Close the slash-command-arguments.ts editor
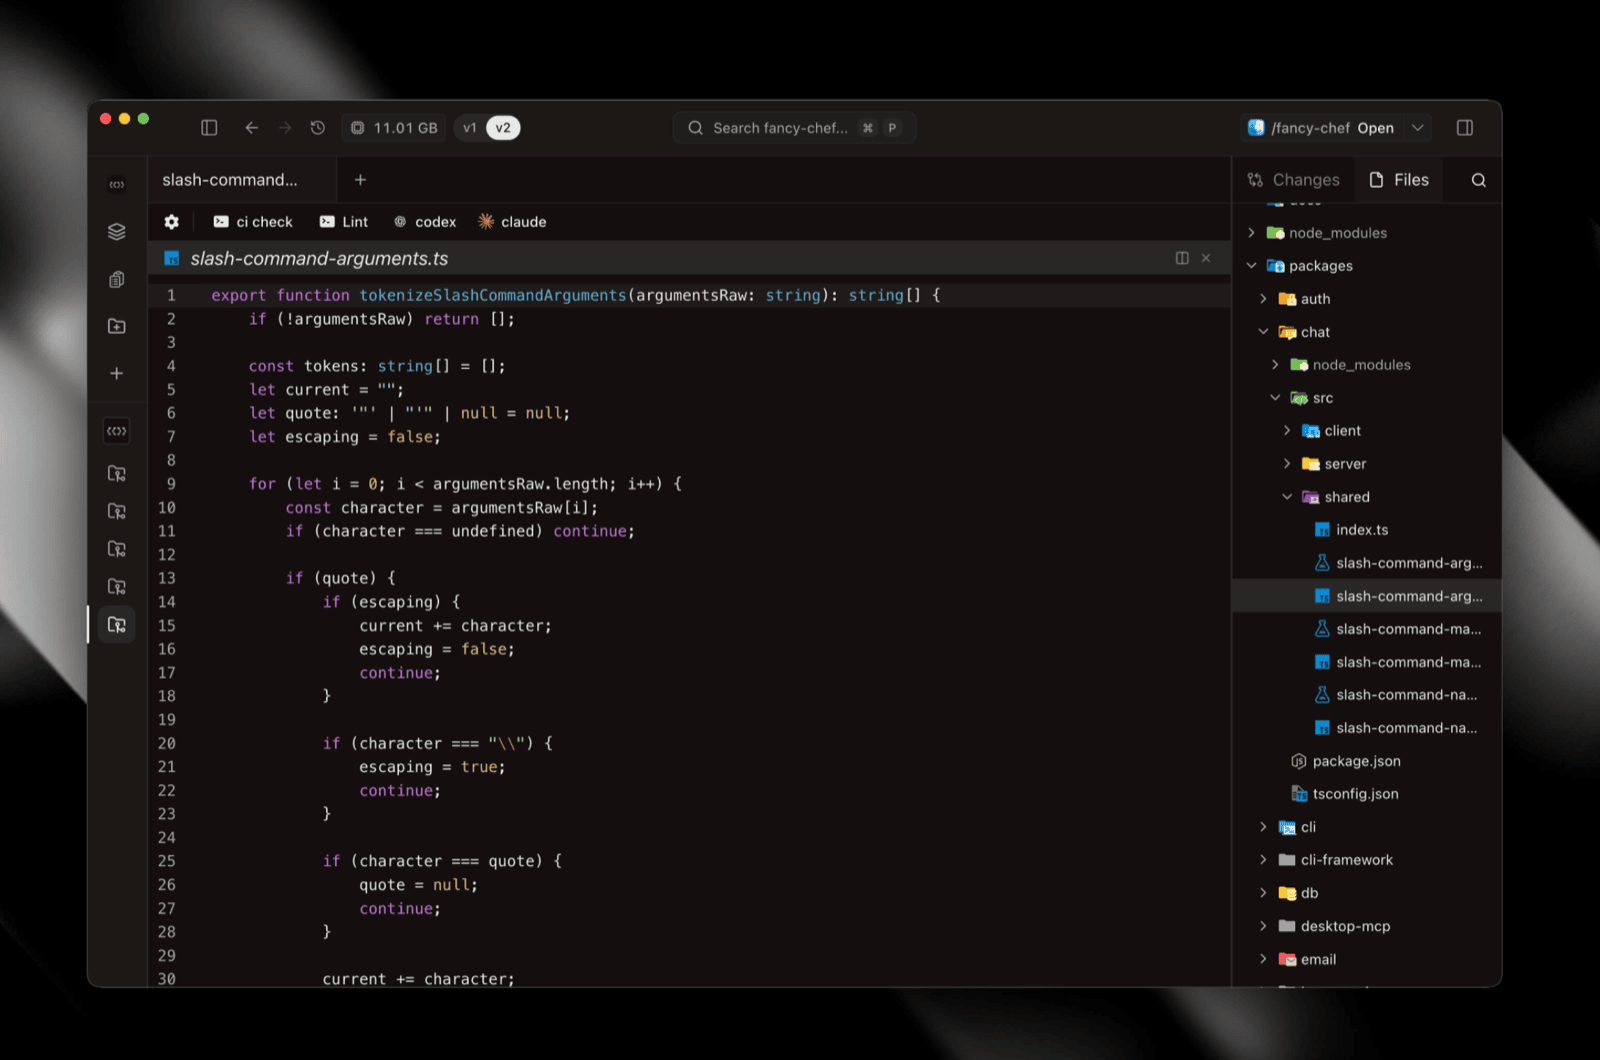 (x=1206, y=258)
